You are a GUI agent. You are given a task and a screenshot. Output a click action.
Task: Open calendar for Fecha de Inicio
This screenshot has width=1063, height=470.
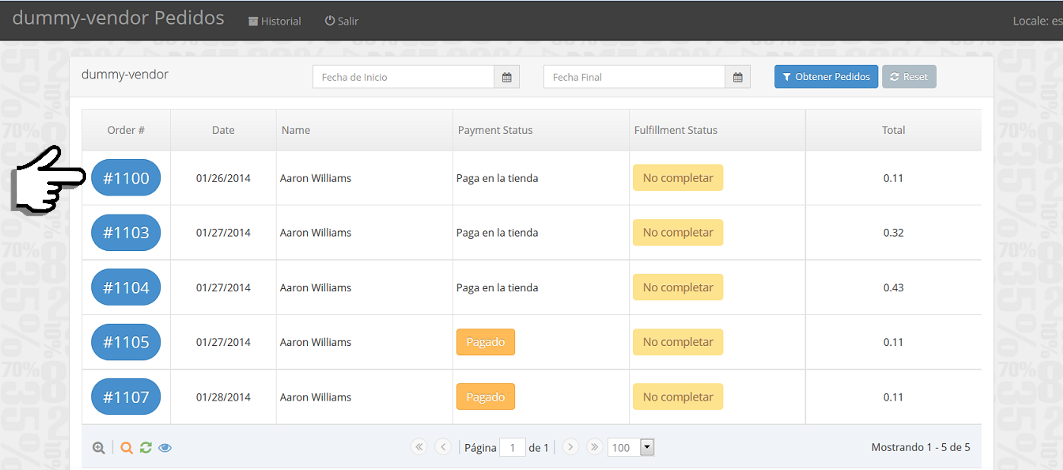tap(506, 77)
